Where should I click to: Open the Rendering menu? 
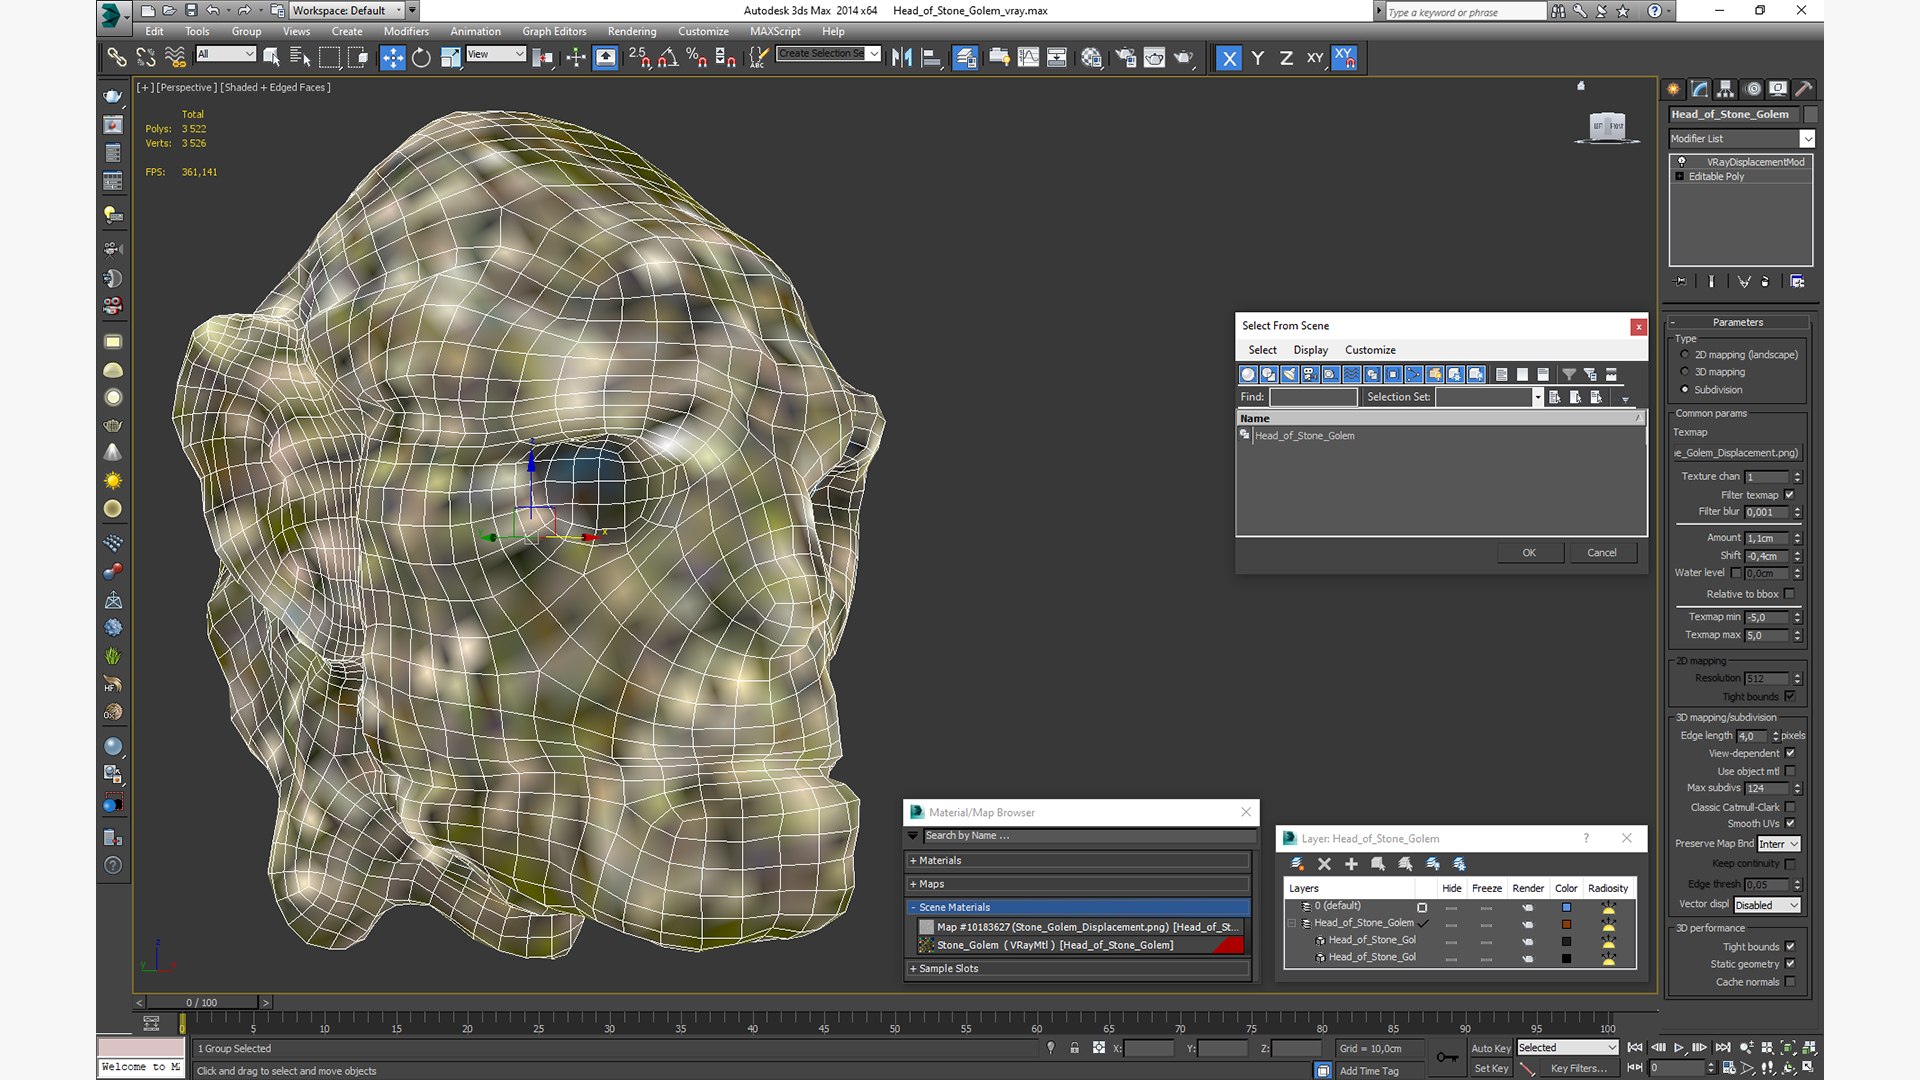point(632,32)
